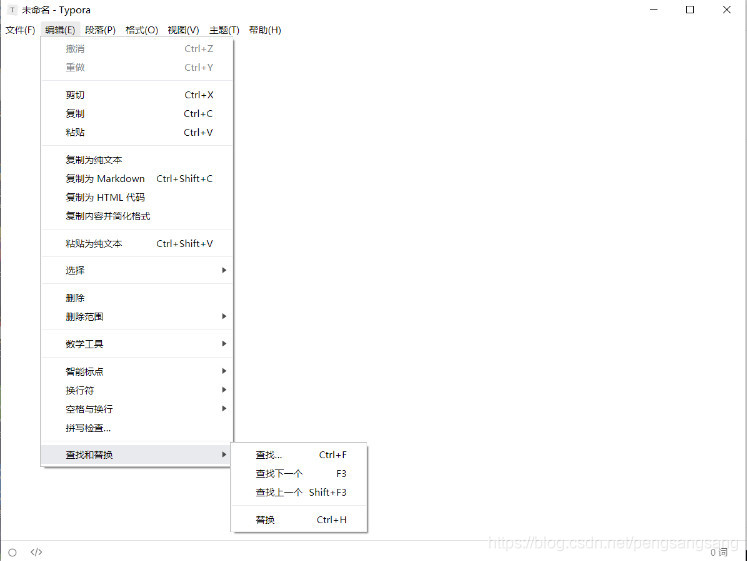
Task: Expand the 空格与换行 submenu
Action: tap(137, 409)
